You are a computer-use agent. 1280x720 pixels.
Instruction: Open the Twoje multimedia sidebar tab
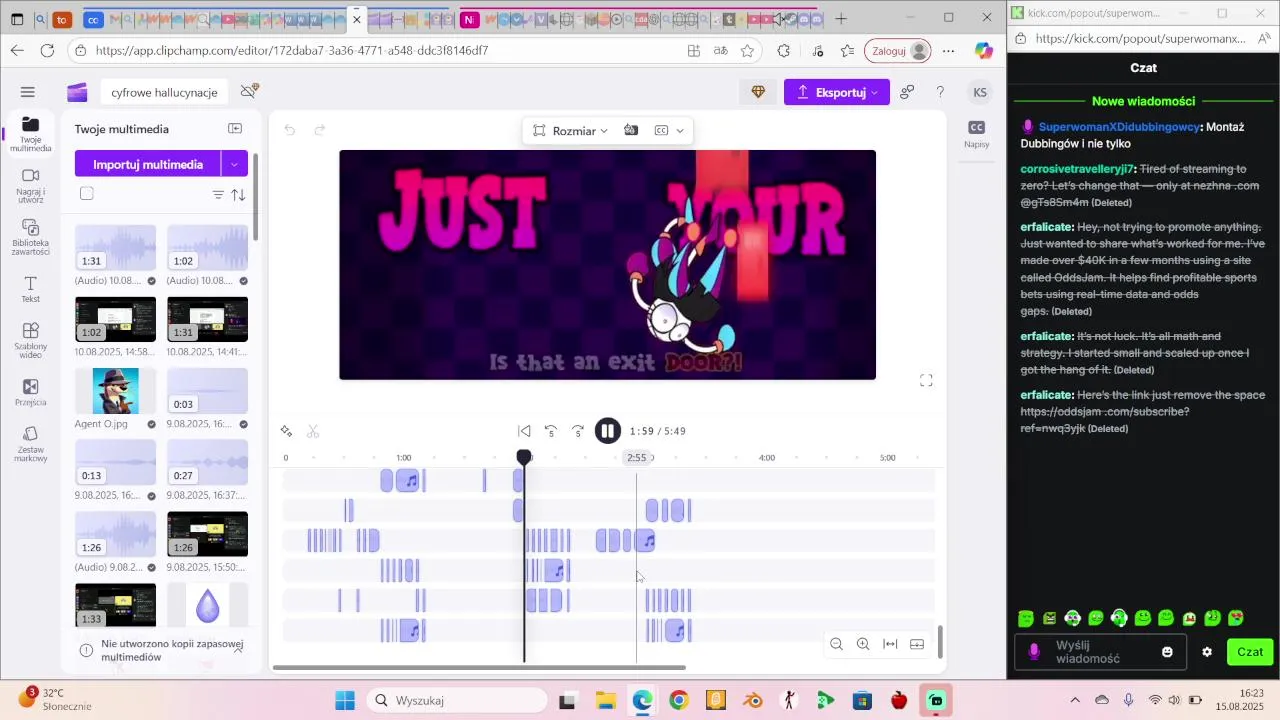[x=31, y=135]
